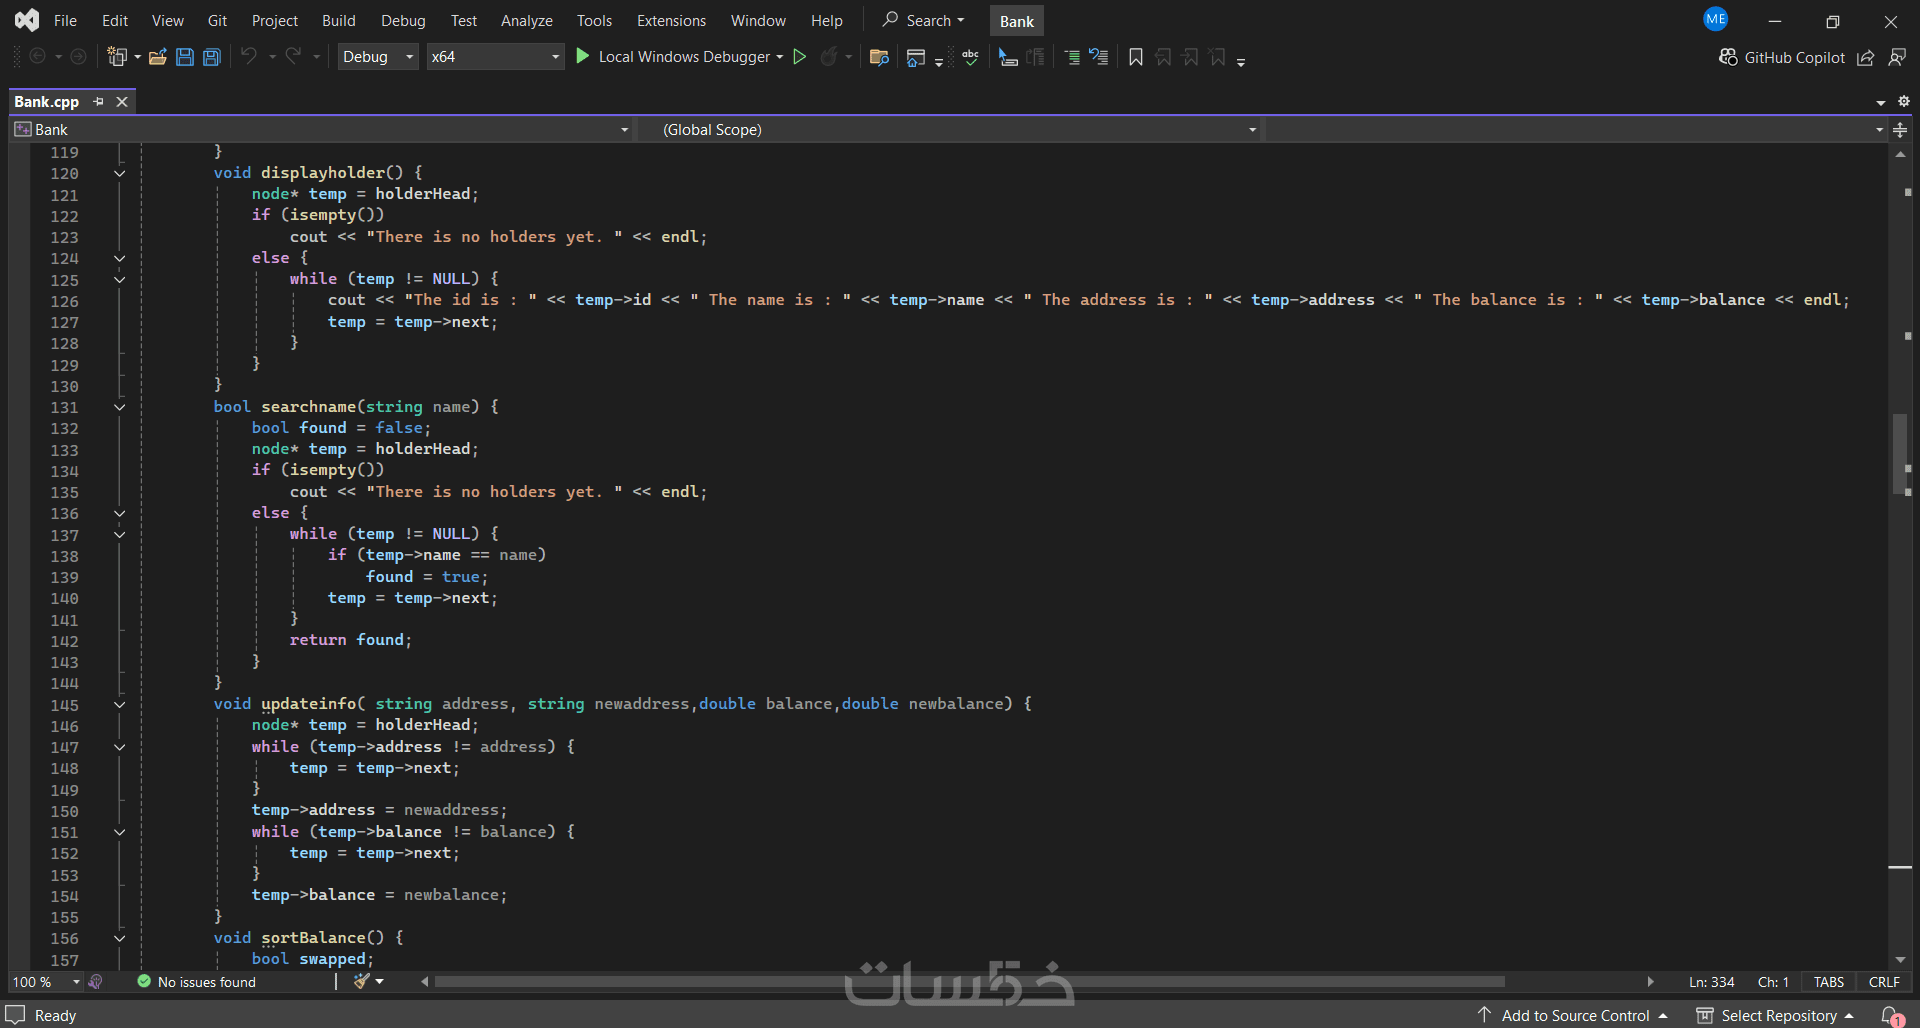
Task: Jump to previous bookmark icon
Action: point(1163,57)
